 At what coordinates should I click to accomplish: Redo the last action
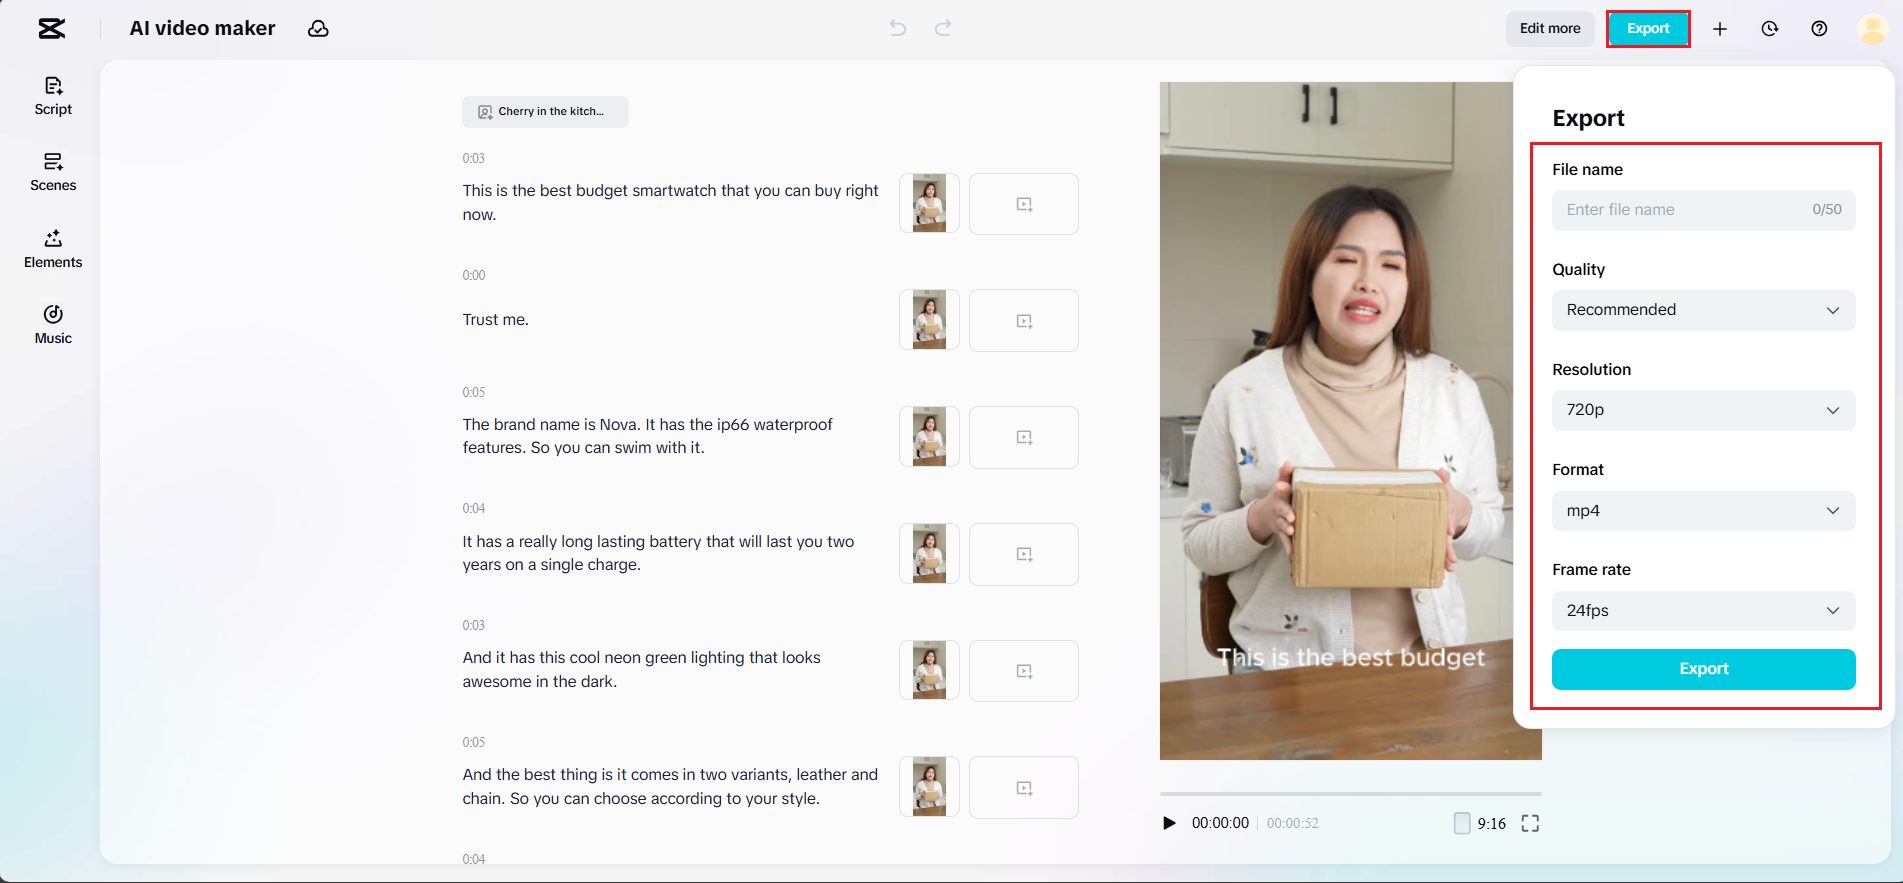click(x=943, y=28)
